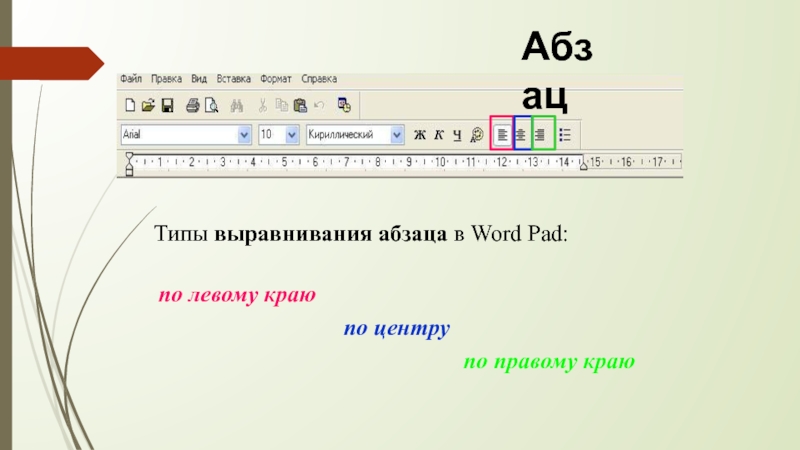
Task: Paste from clipboard icon
Action: (301, 105)
